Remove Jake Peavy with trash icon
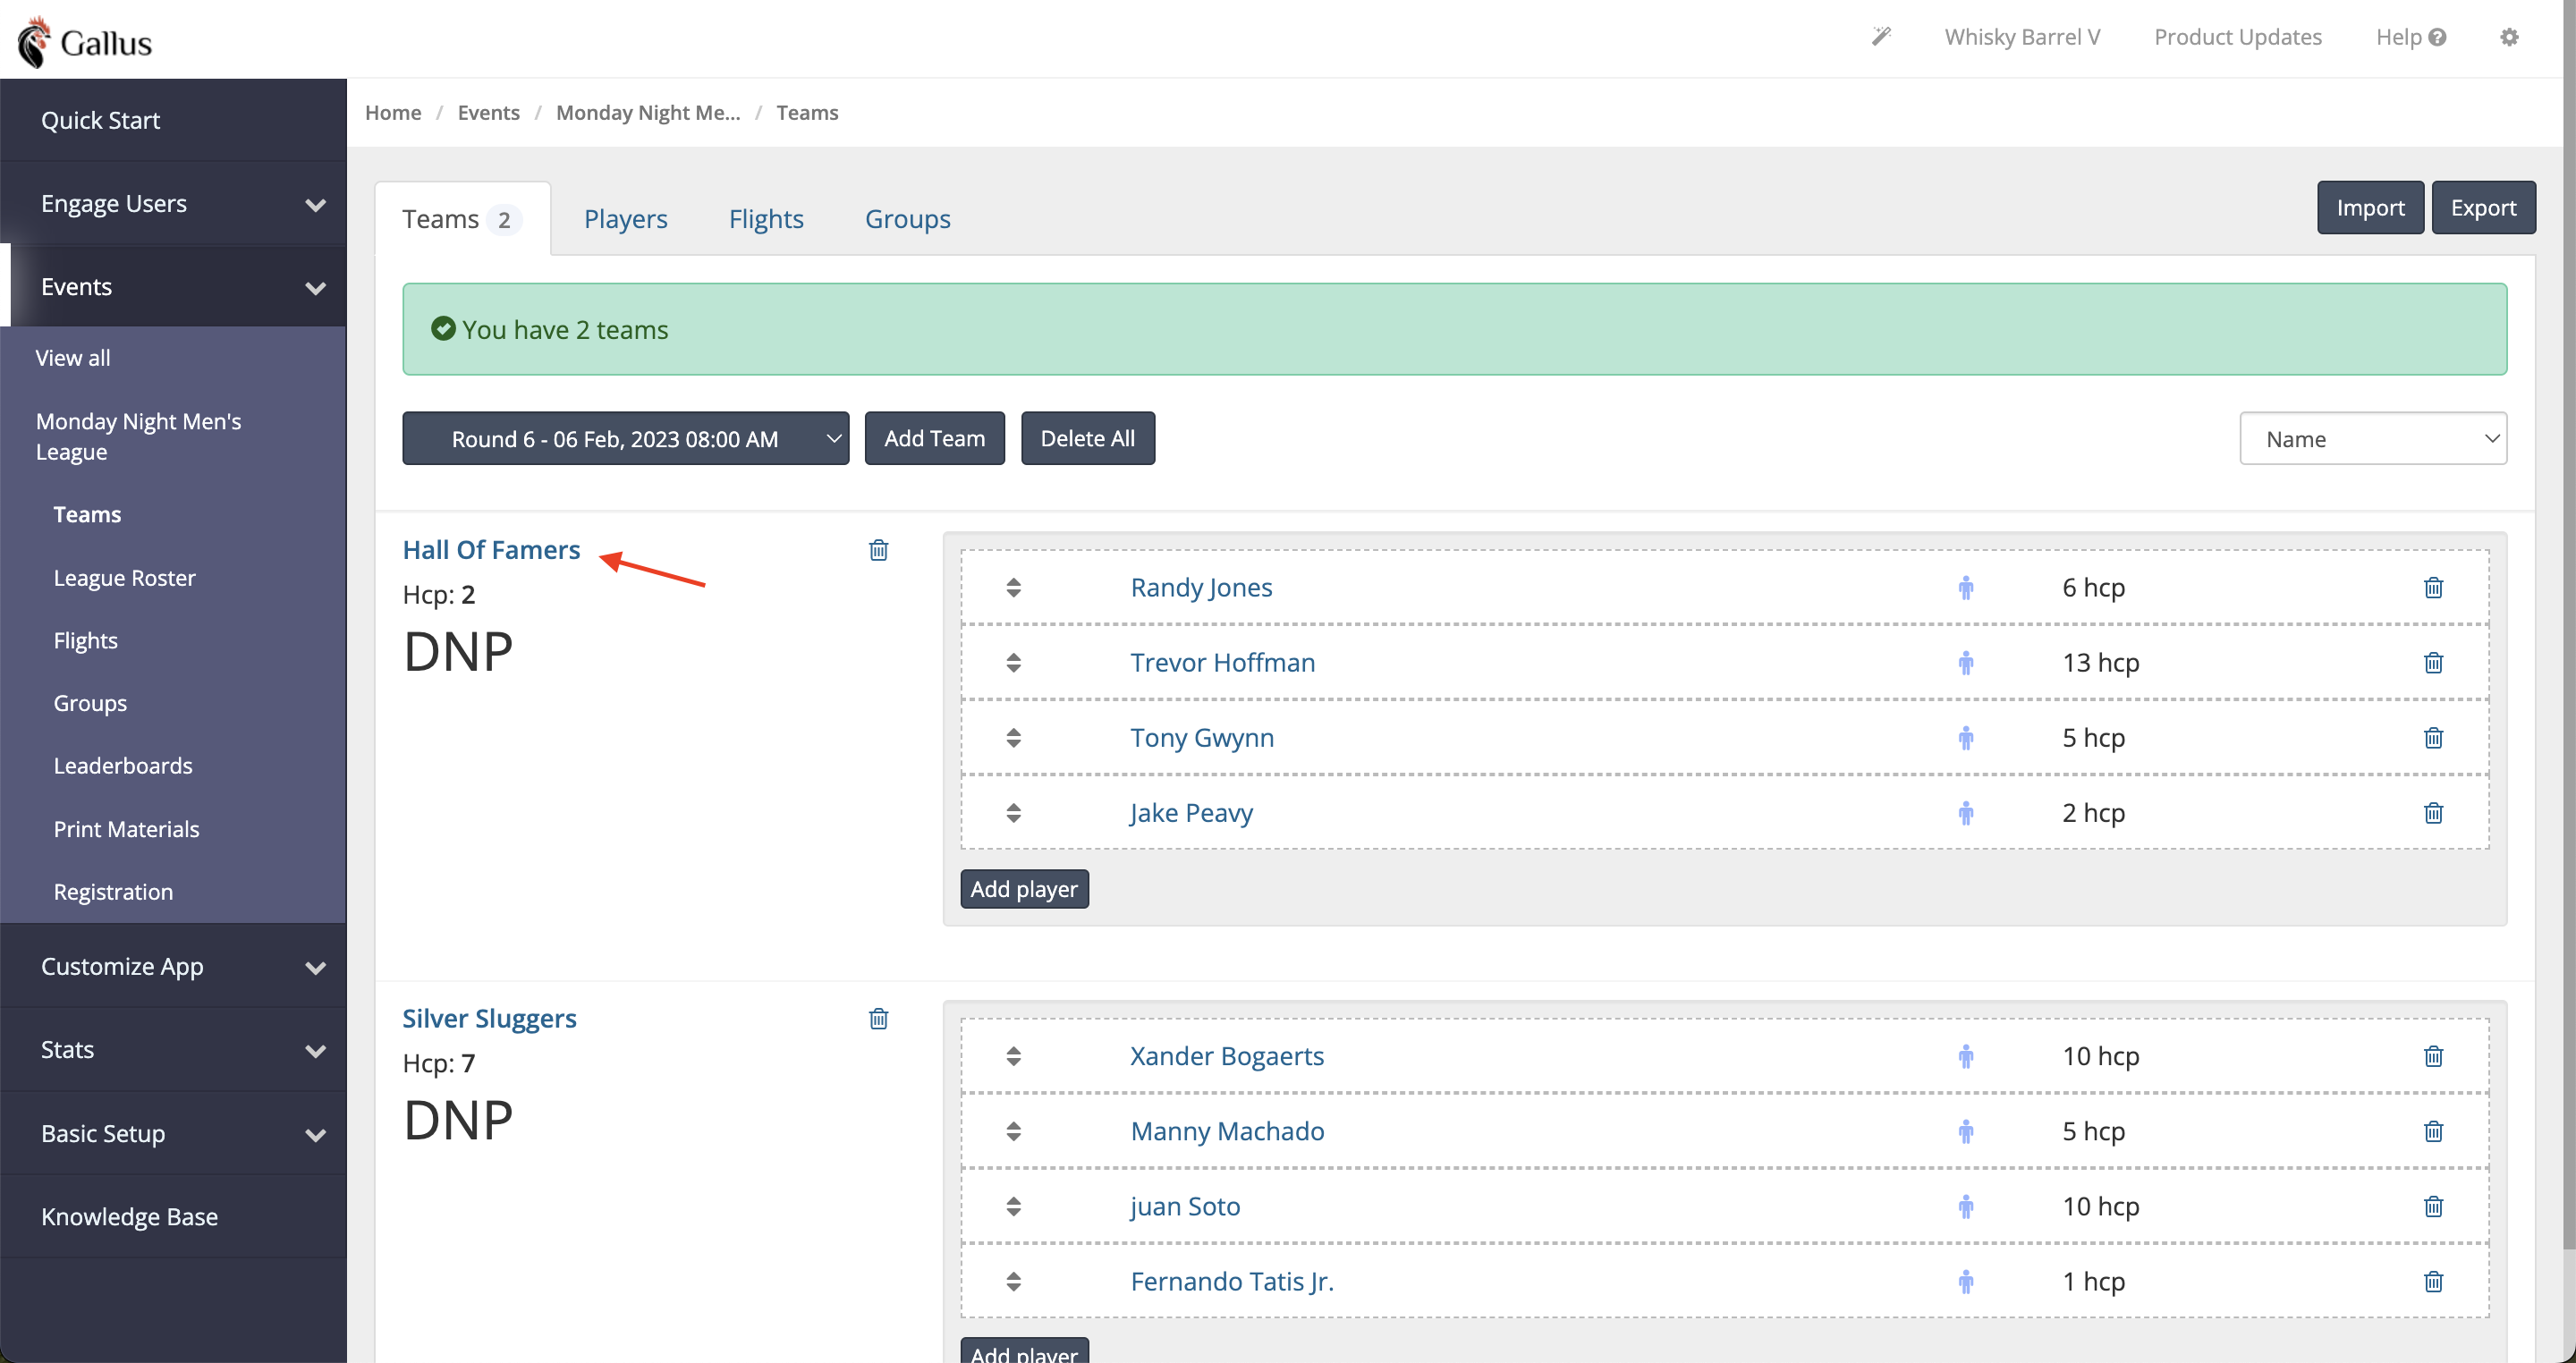The image size is (2576, 1363). pyautogui.click(x=2433, y=812)
